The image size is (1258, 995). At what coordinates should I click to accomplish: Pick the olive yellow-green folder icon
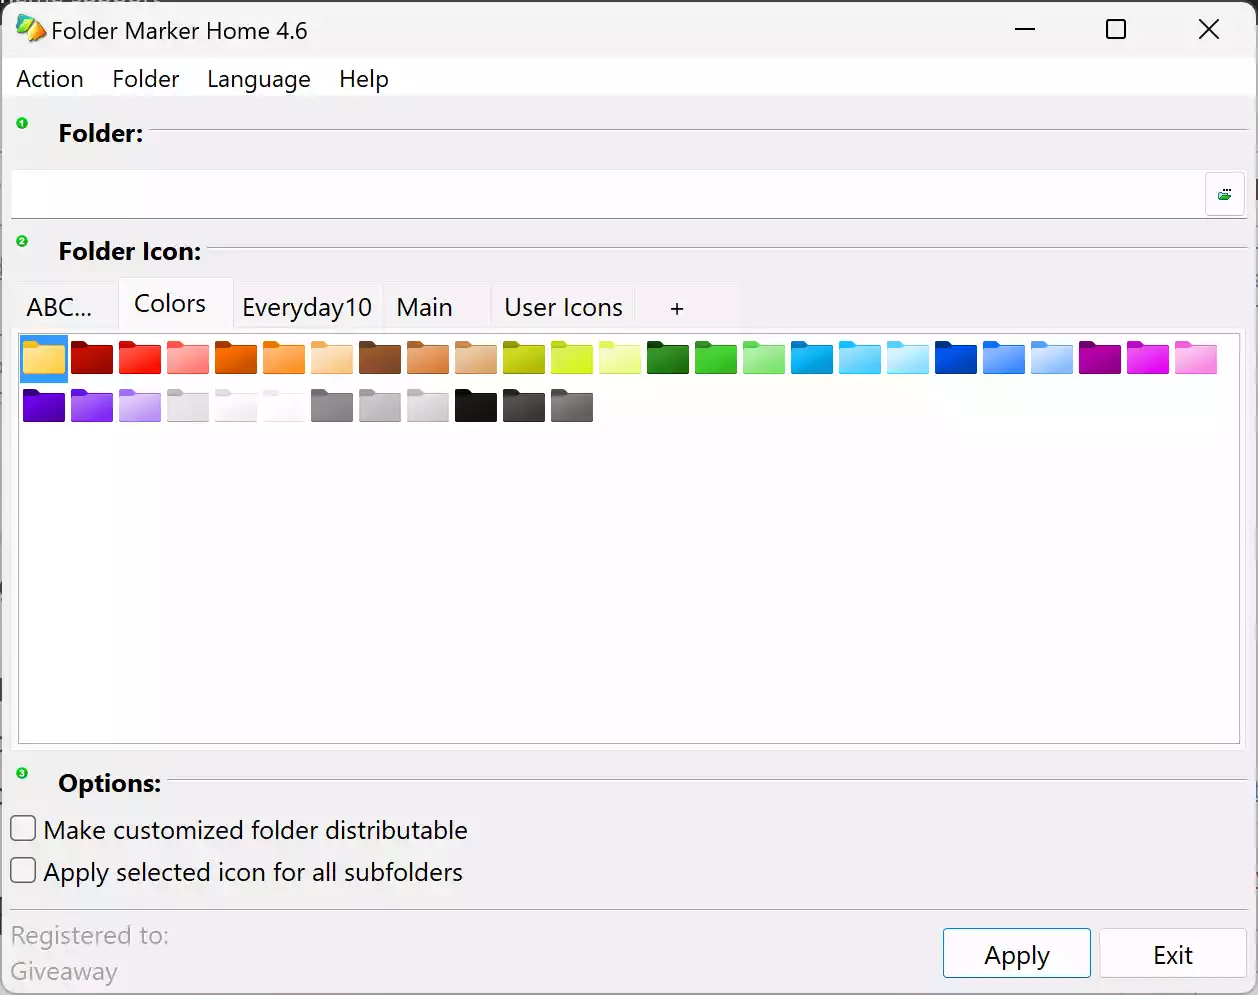[x=524, y=359]
